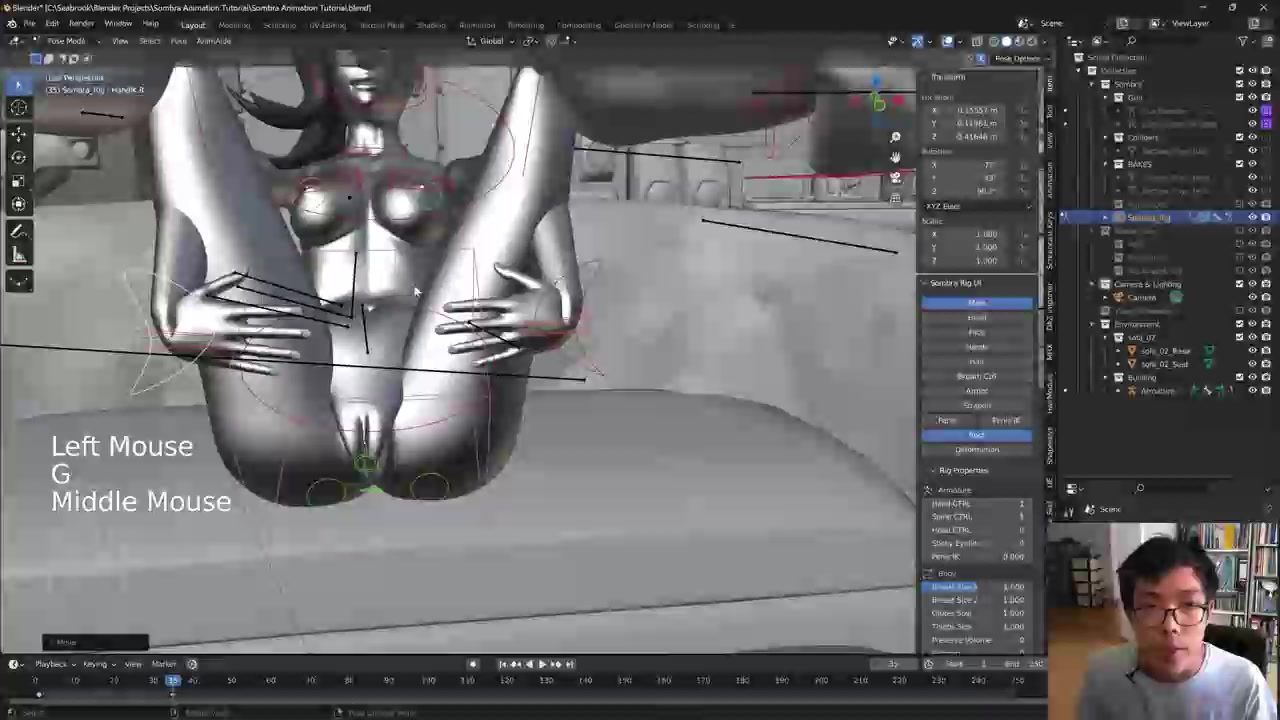This screenshot has height=720, width=1280.
Task: Open the Pose Mode dropdown
Action: click(x=66, y=41)
